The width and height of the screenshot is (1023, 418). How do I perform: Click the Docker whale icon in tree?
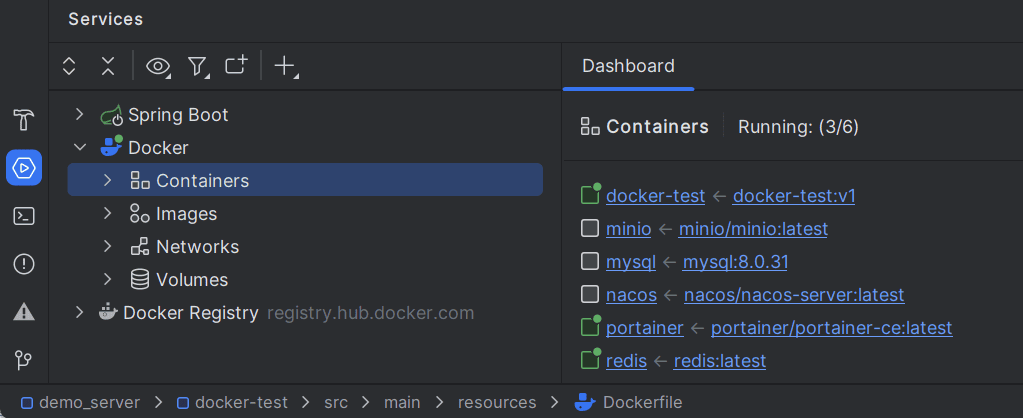click(x=112, y=146)
